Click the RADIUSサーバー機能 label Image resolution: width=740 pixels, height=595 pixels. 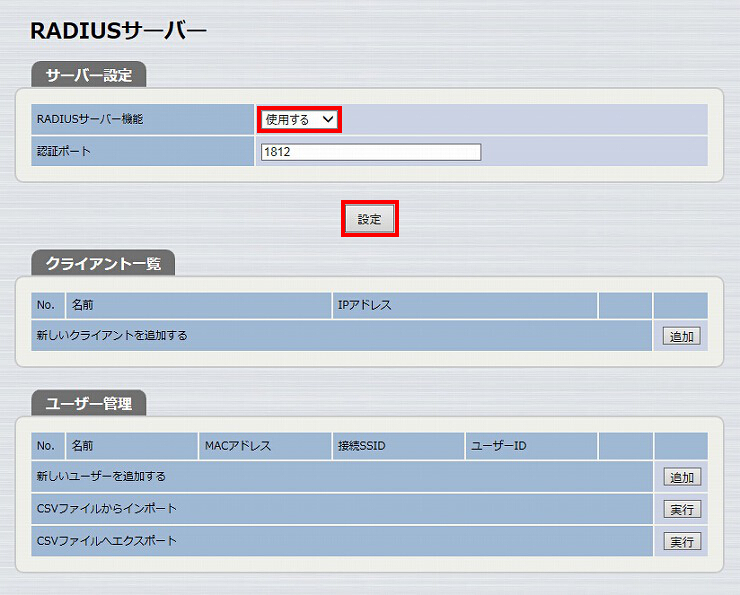90,119
